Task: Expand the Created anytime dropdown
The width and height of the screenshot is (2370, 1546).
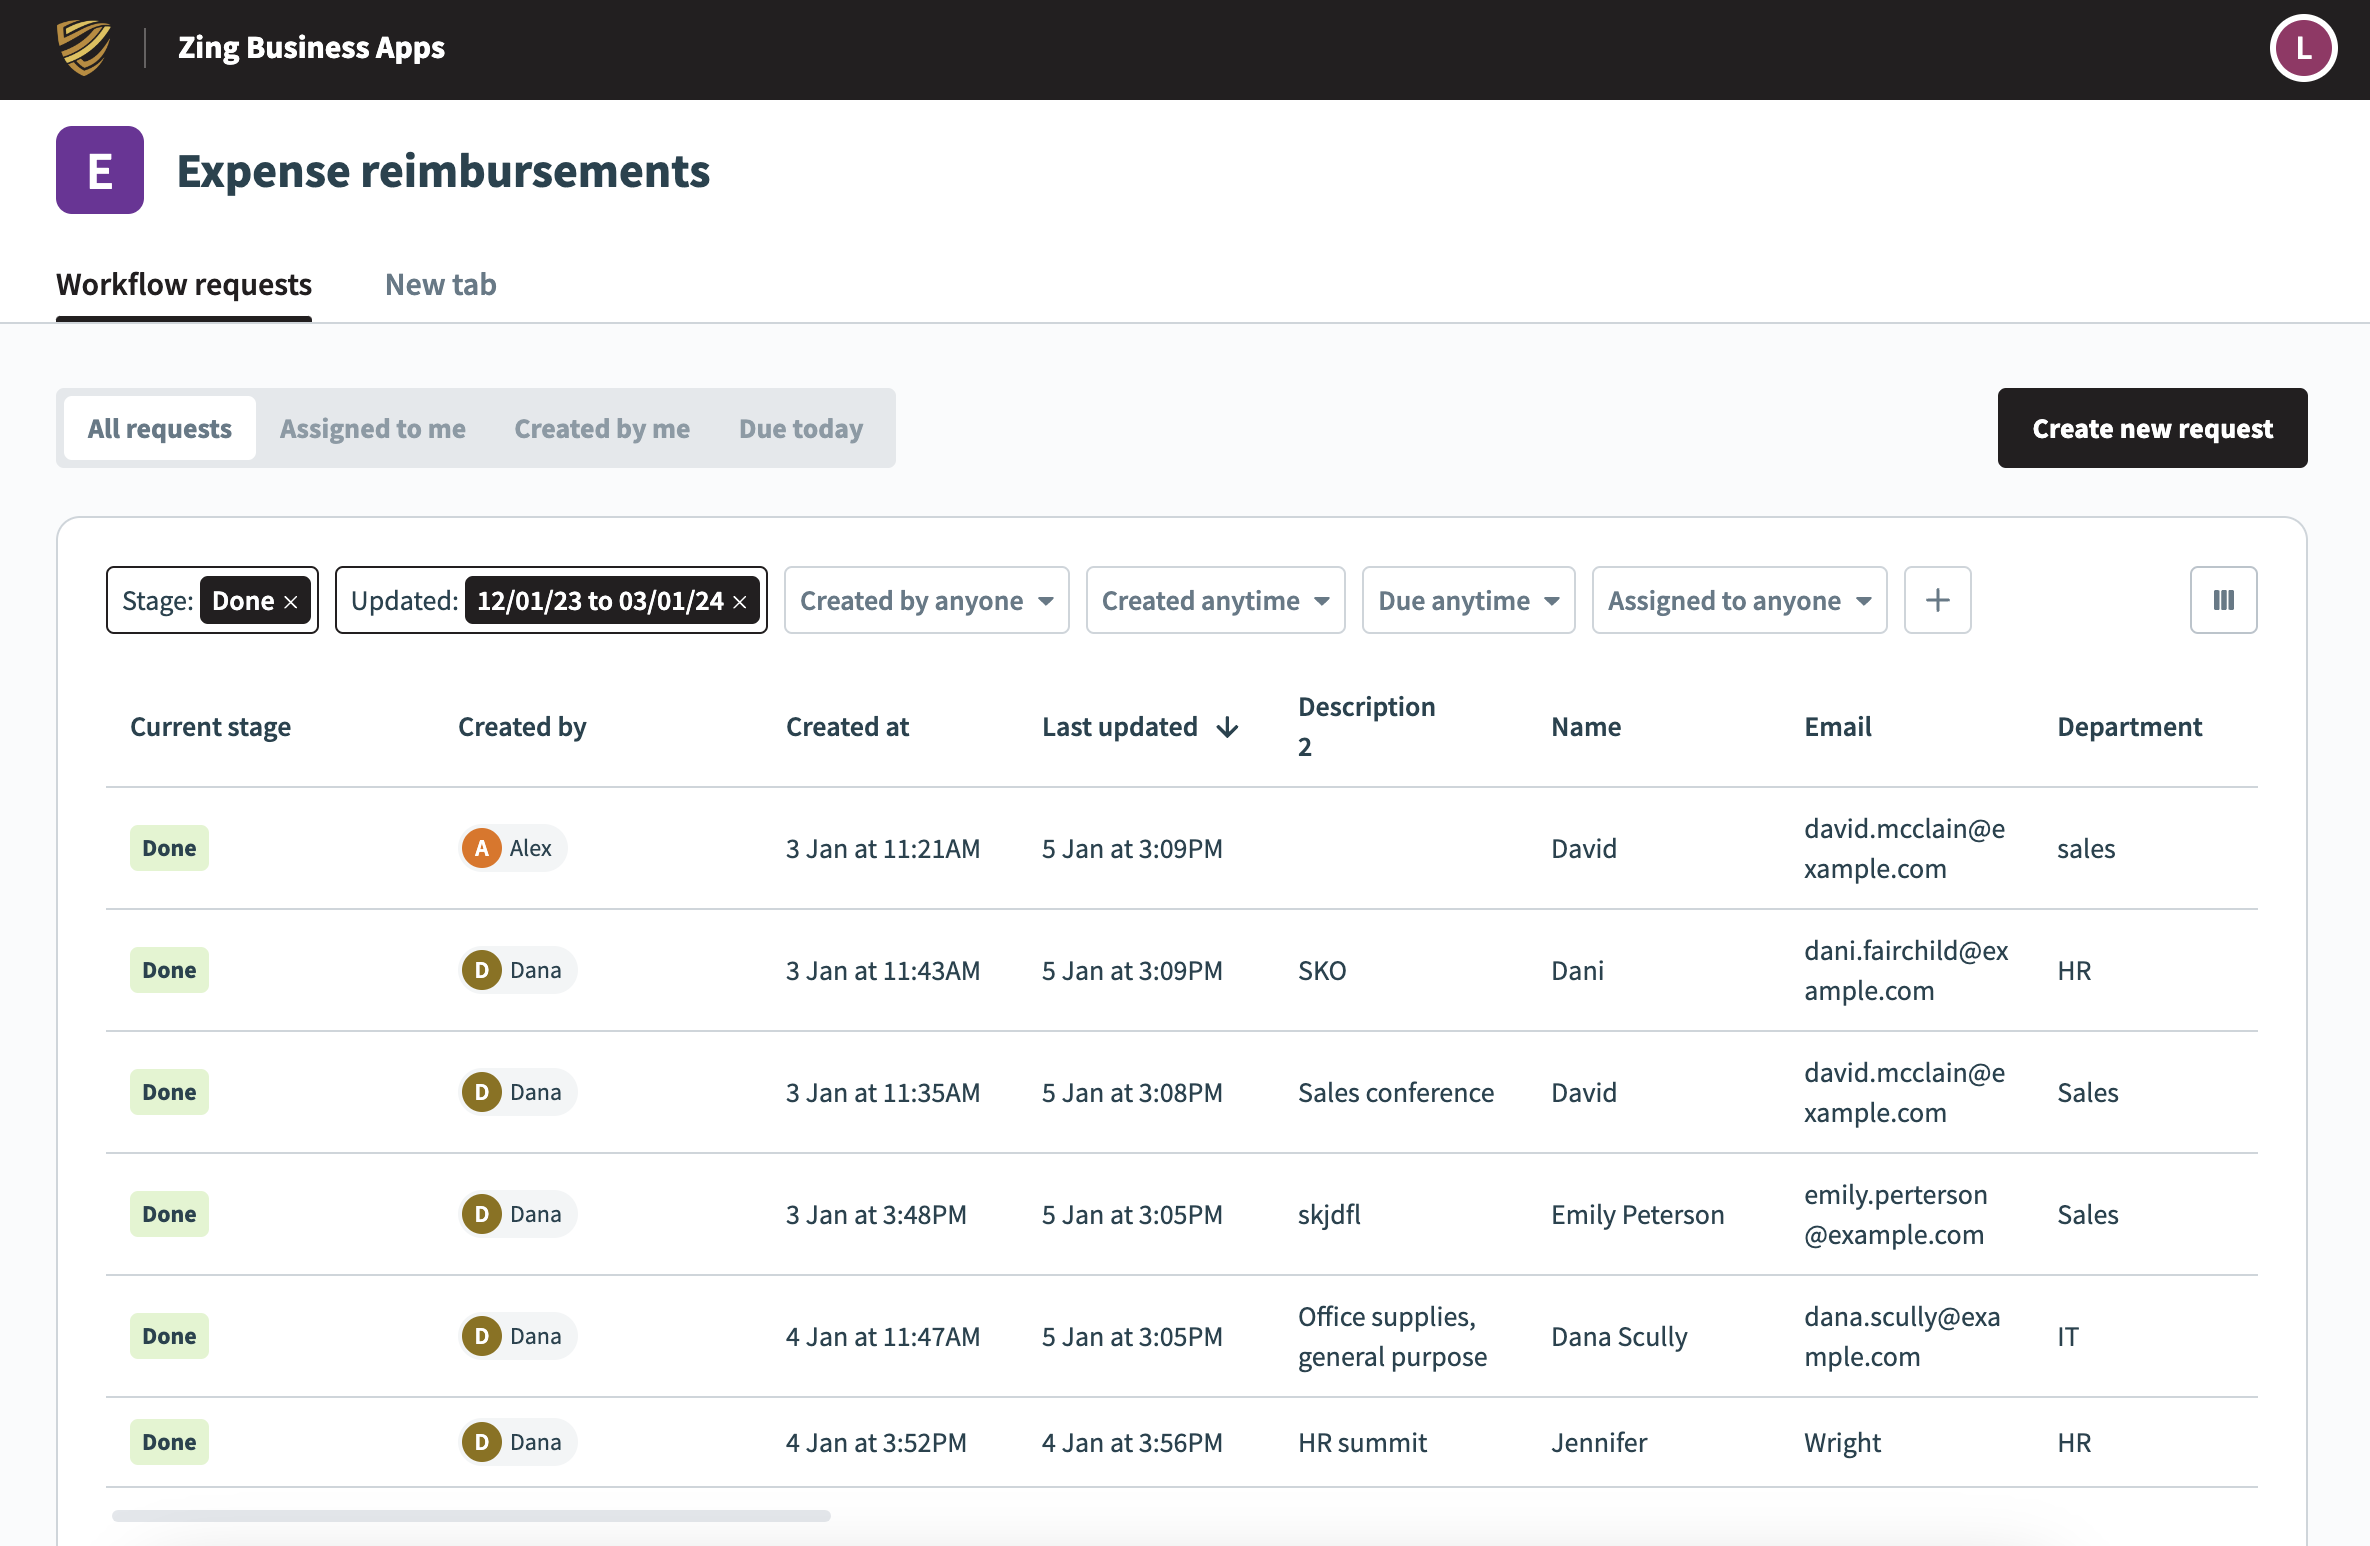Action: click(1214, 600)
